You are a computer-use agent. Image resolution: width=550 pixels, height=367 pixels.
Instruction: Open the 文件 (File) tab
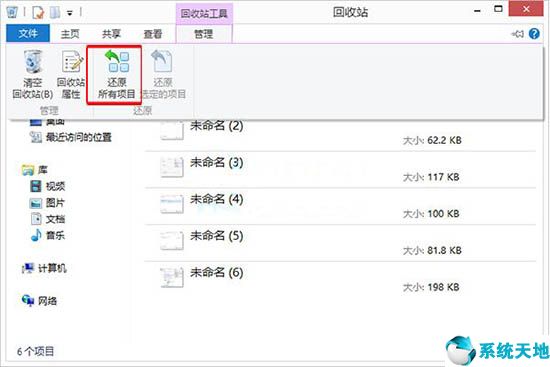click(28, 34)
